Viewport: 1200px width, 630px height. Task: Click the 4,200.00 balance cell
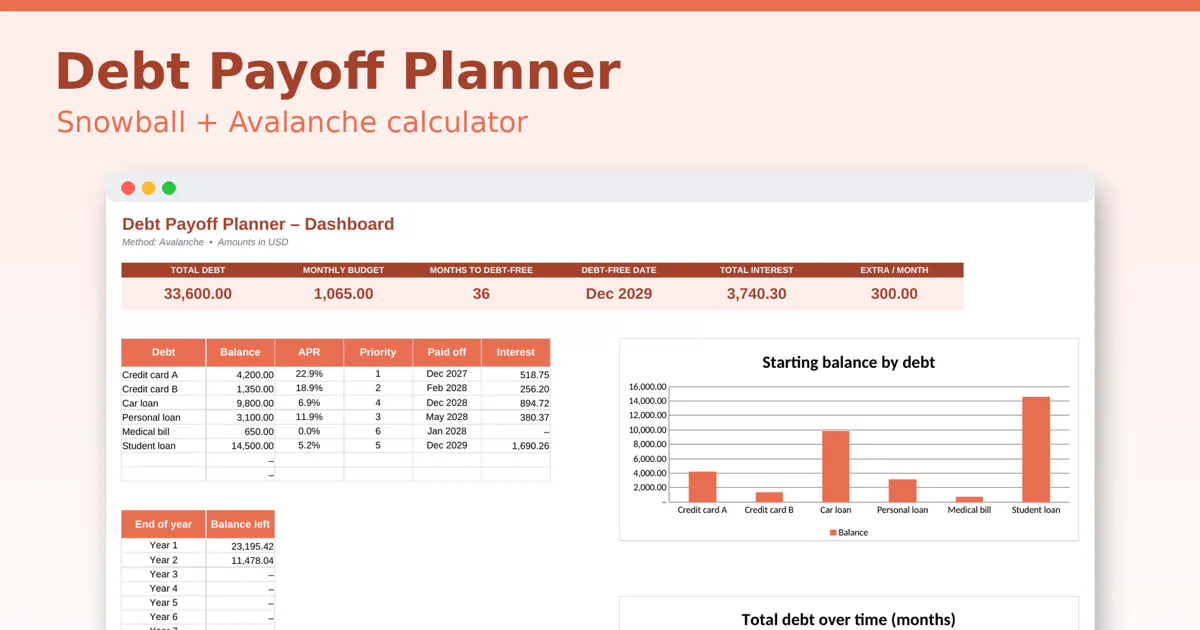(x=240, y=375)
